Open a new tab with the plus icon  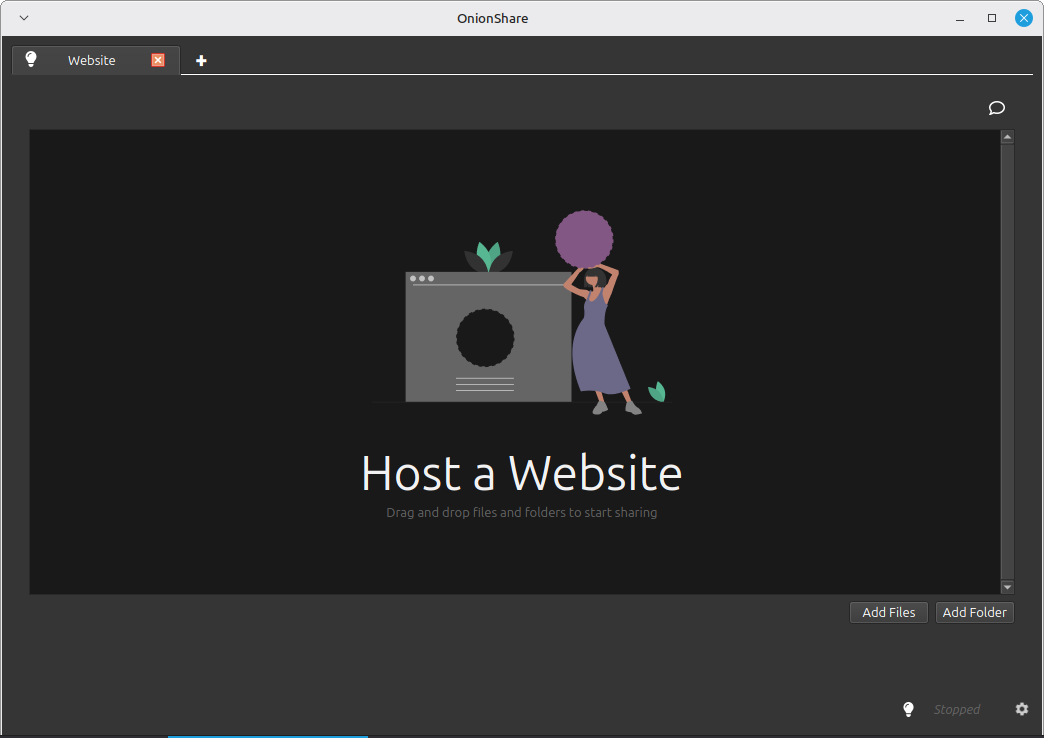click(200, 60)
